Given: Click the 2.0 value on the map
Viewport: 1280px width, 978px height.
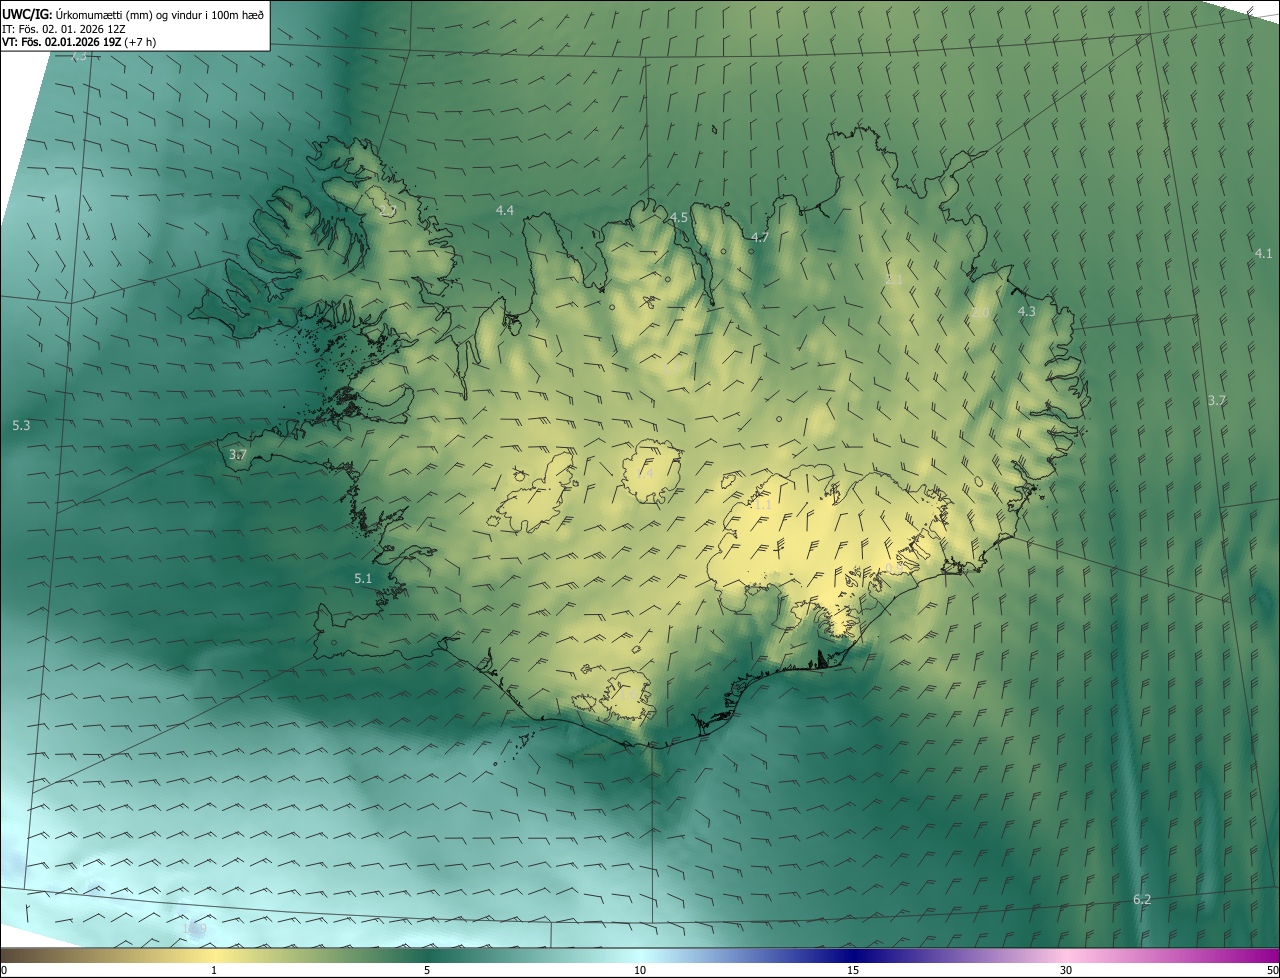Looking at the screenshot, I should click(980, 313).
